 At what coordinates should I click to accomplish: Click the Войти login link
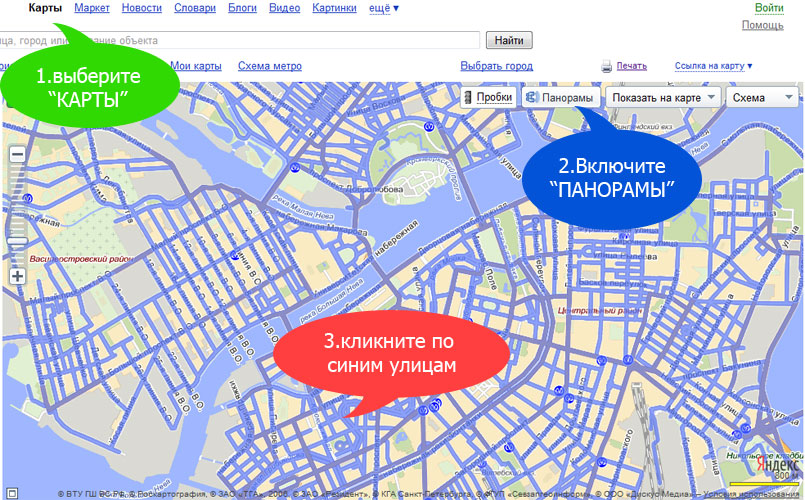769,8
